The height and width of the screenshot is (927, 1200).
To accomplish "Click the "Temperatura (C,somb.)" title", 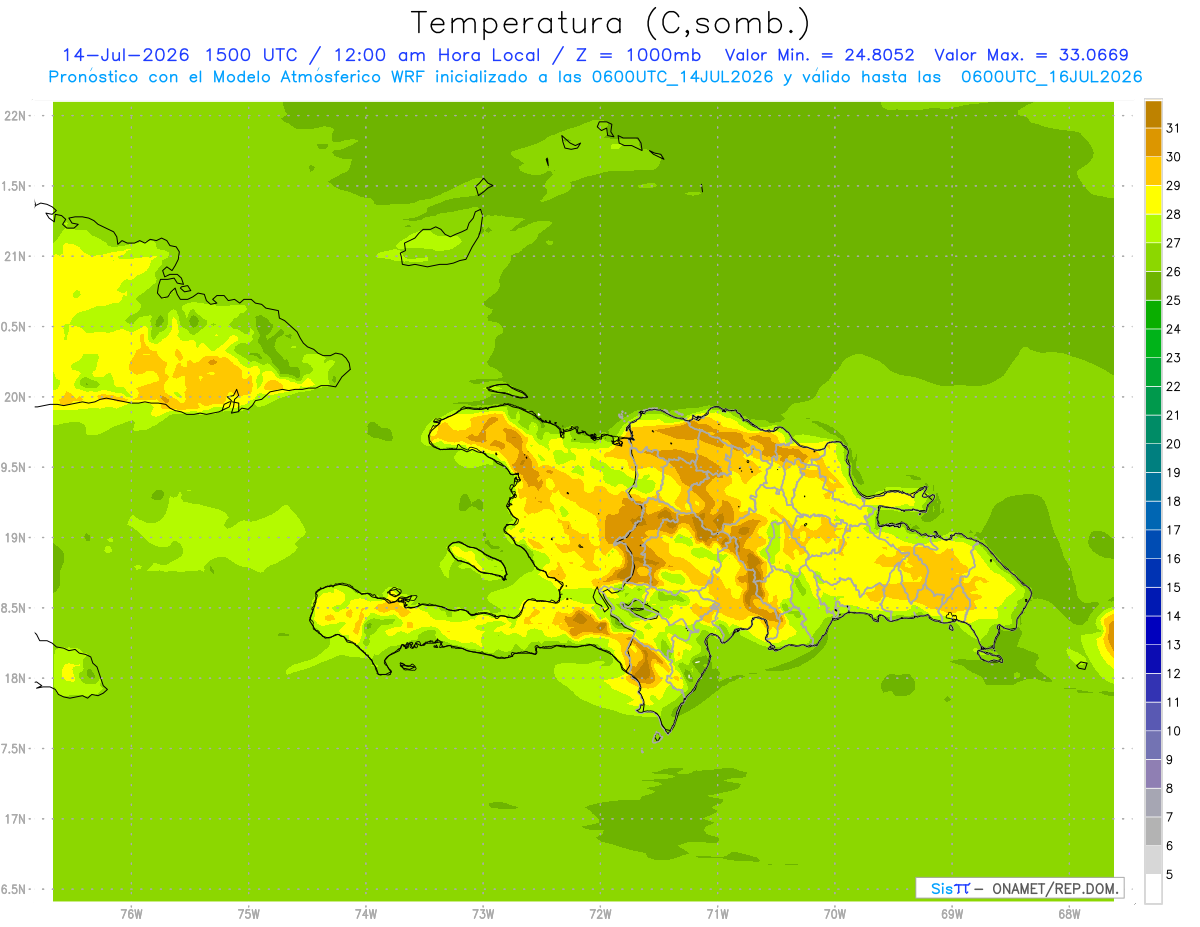I will coord(611,23).
